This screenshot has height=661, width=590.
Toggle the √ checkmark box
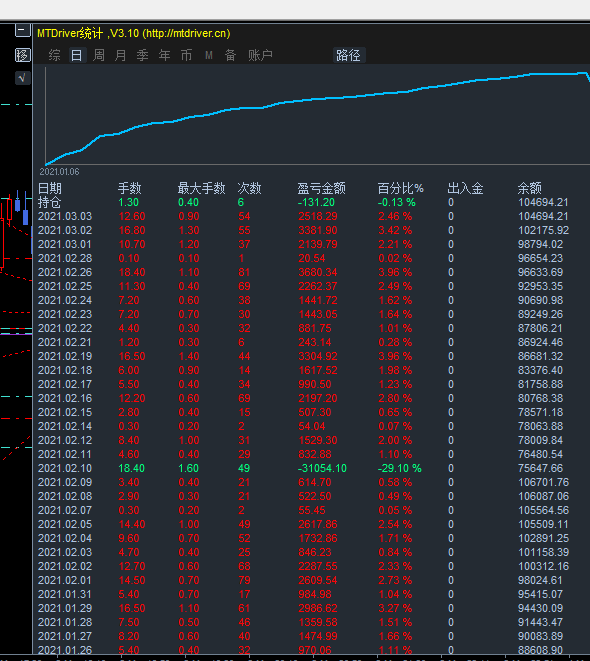coord(23,78)
